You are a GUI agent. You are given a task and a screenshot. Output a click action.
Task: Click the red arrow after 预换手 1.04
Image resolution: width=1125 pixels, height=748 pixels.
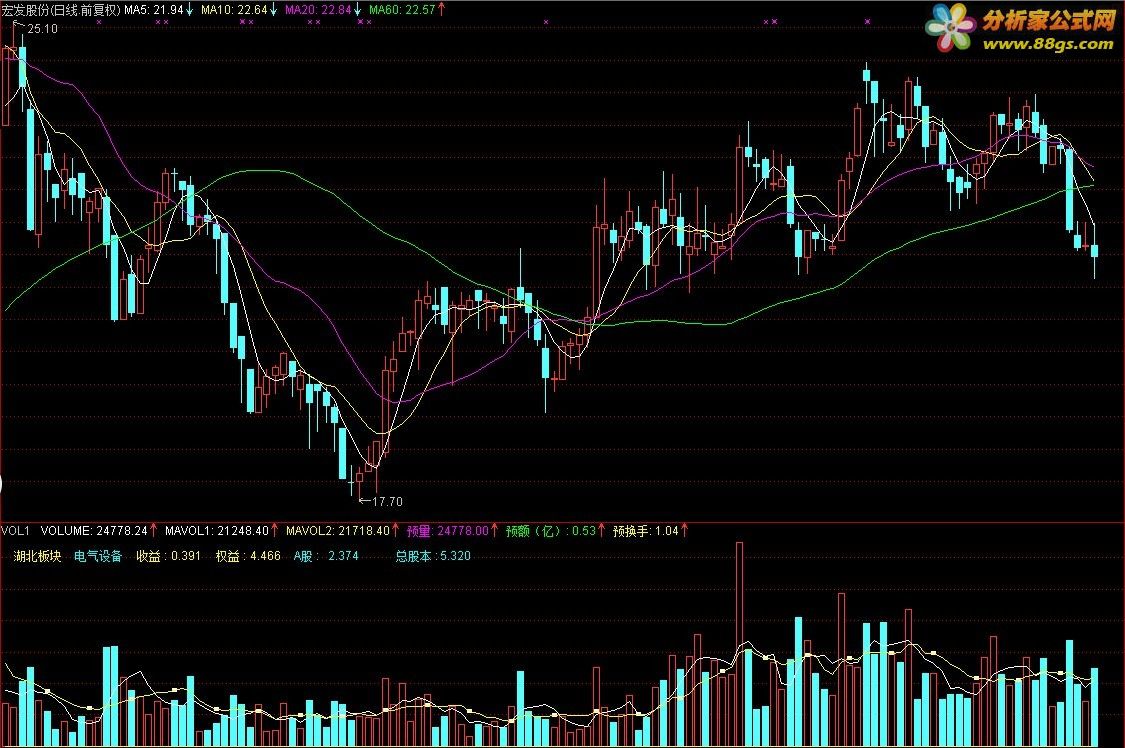(x=684, y=531)
